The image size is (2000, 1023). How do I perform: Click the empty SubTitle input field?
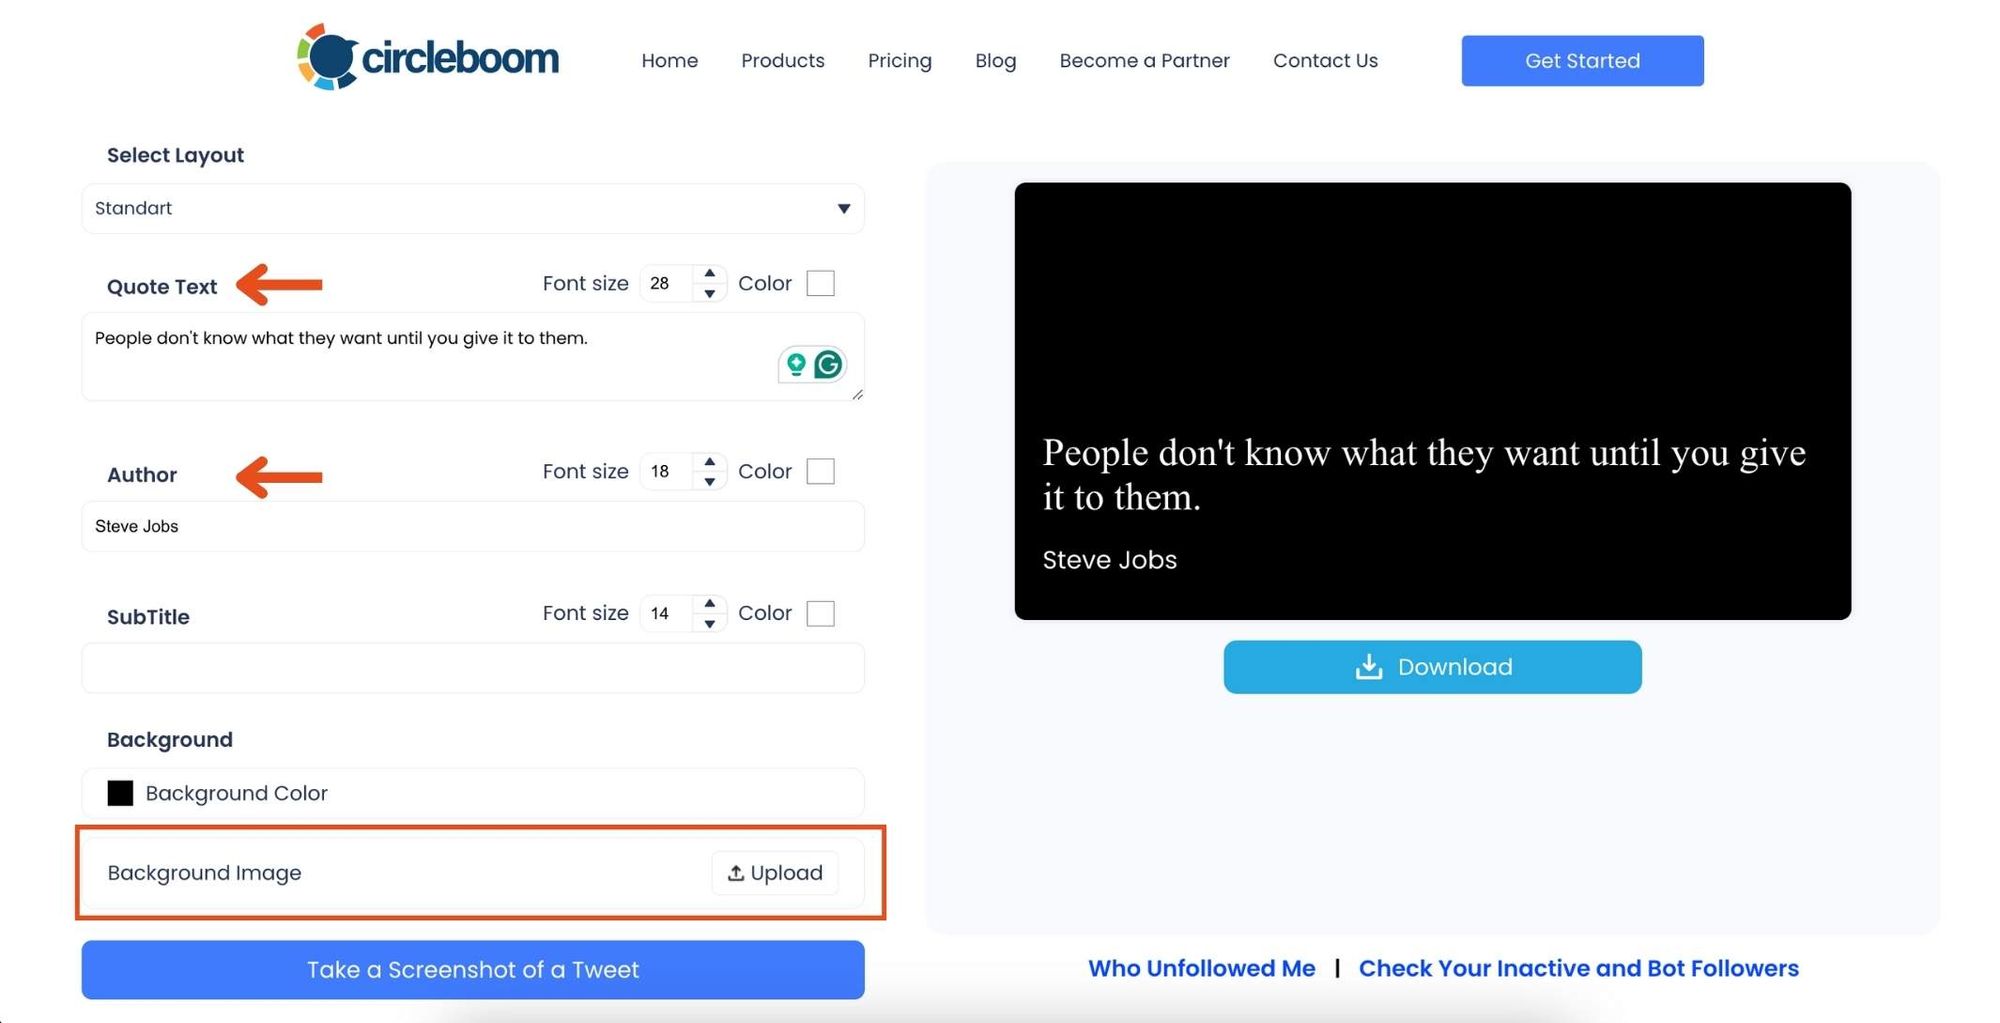473,668
